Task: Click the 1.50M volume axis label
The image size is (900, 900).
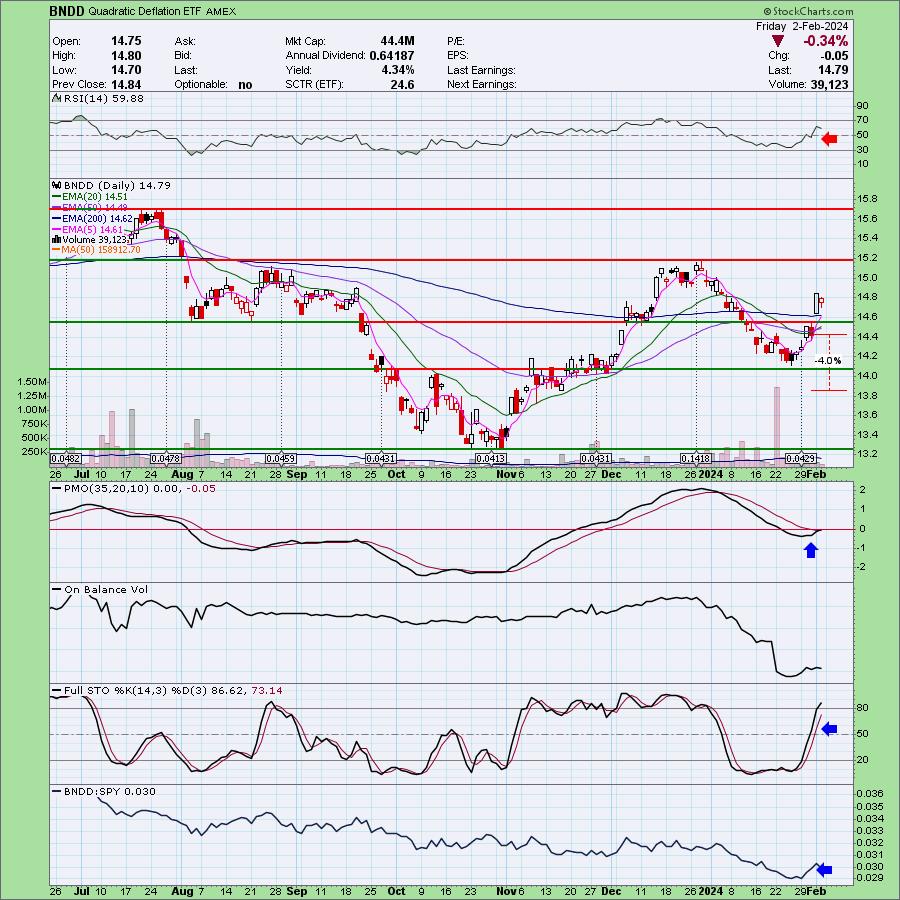Action: click(33, 382)
